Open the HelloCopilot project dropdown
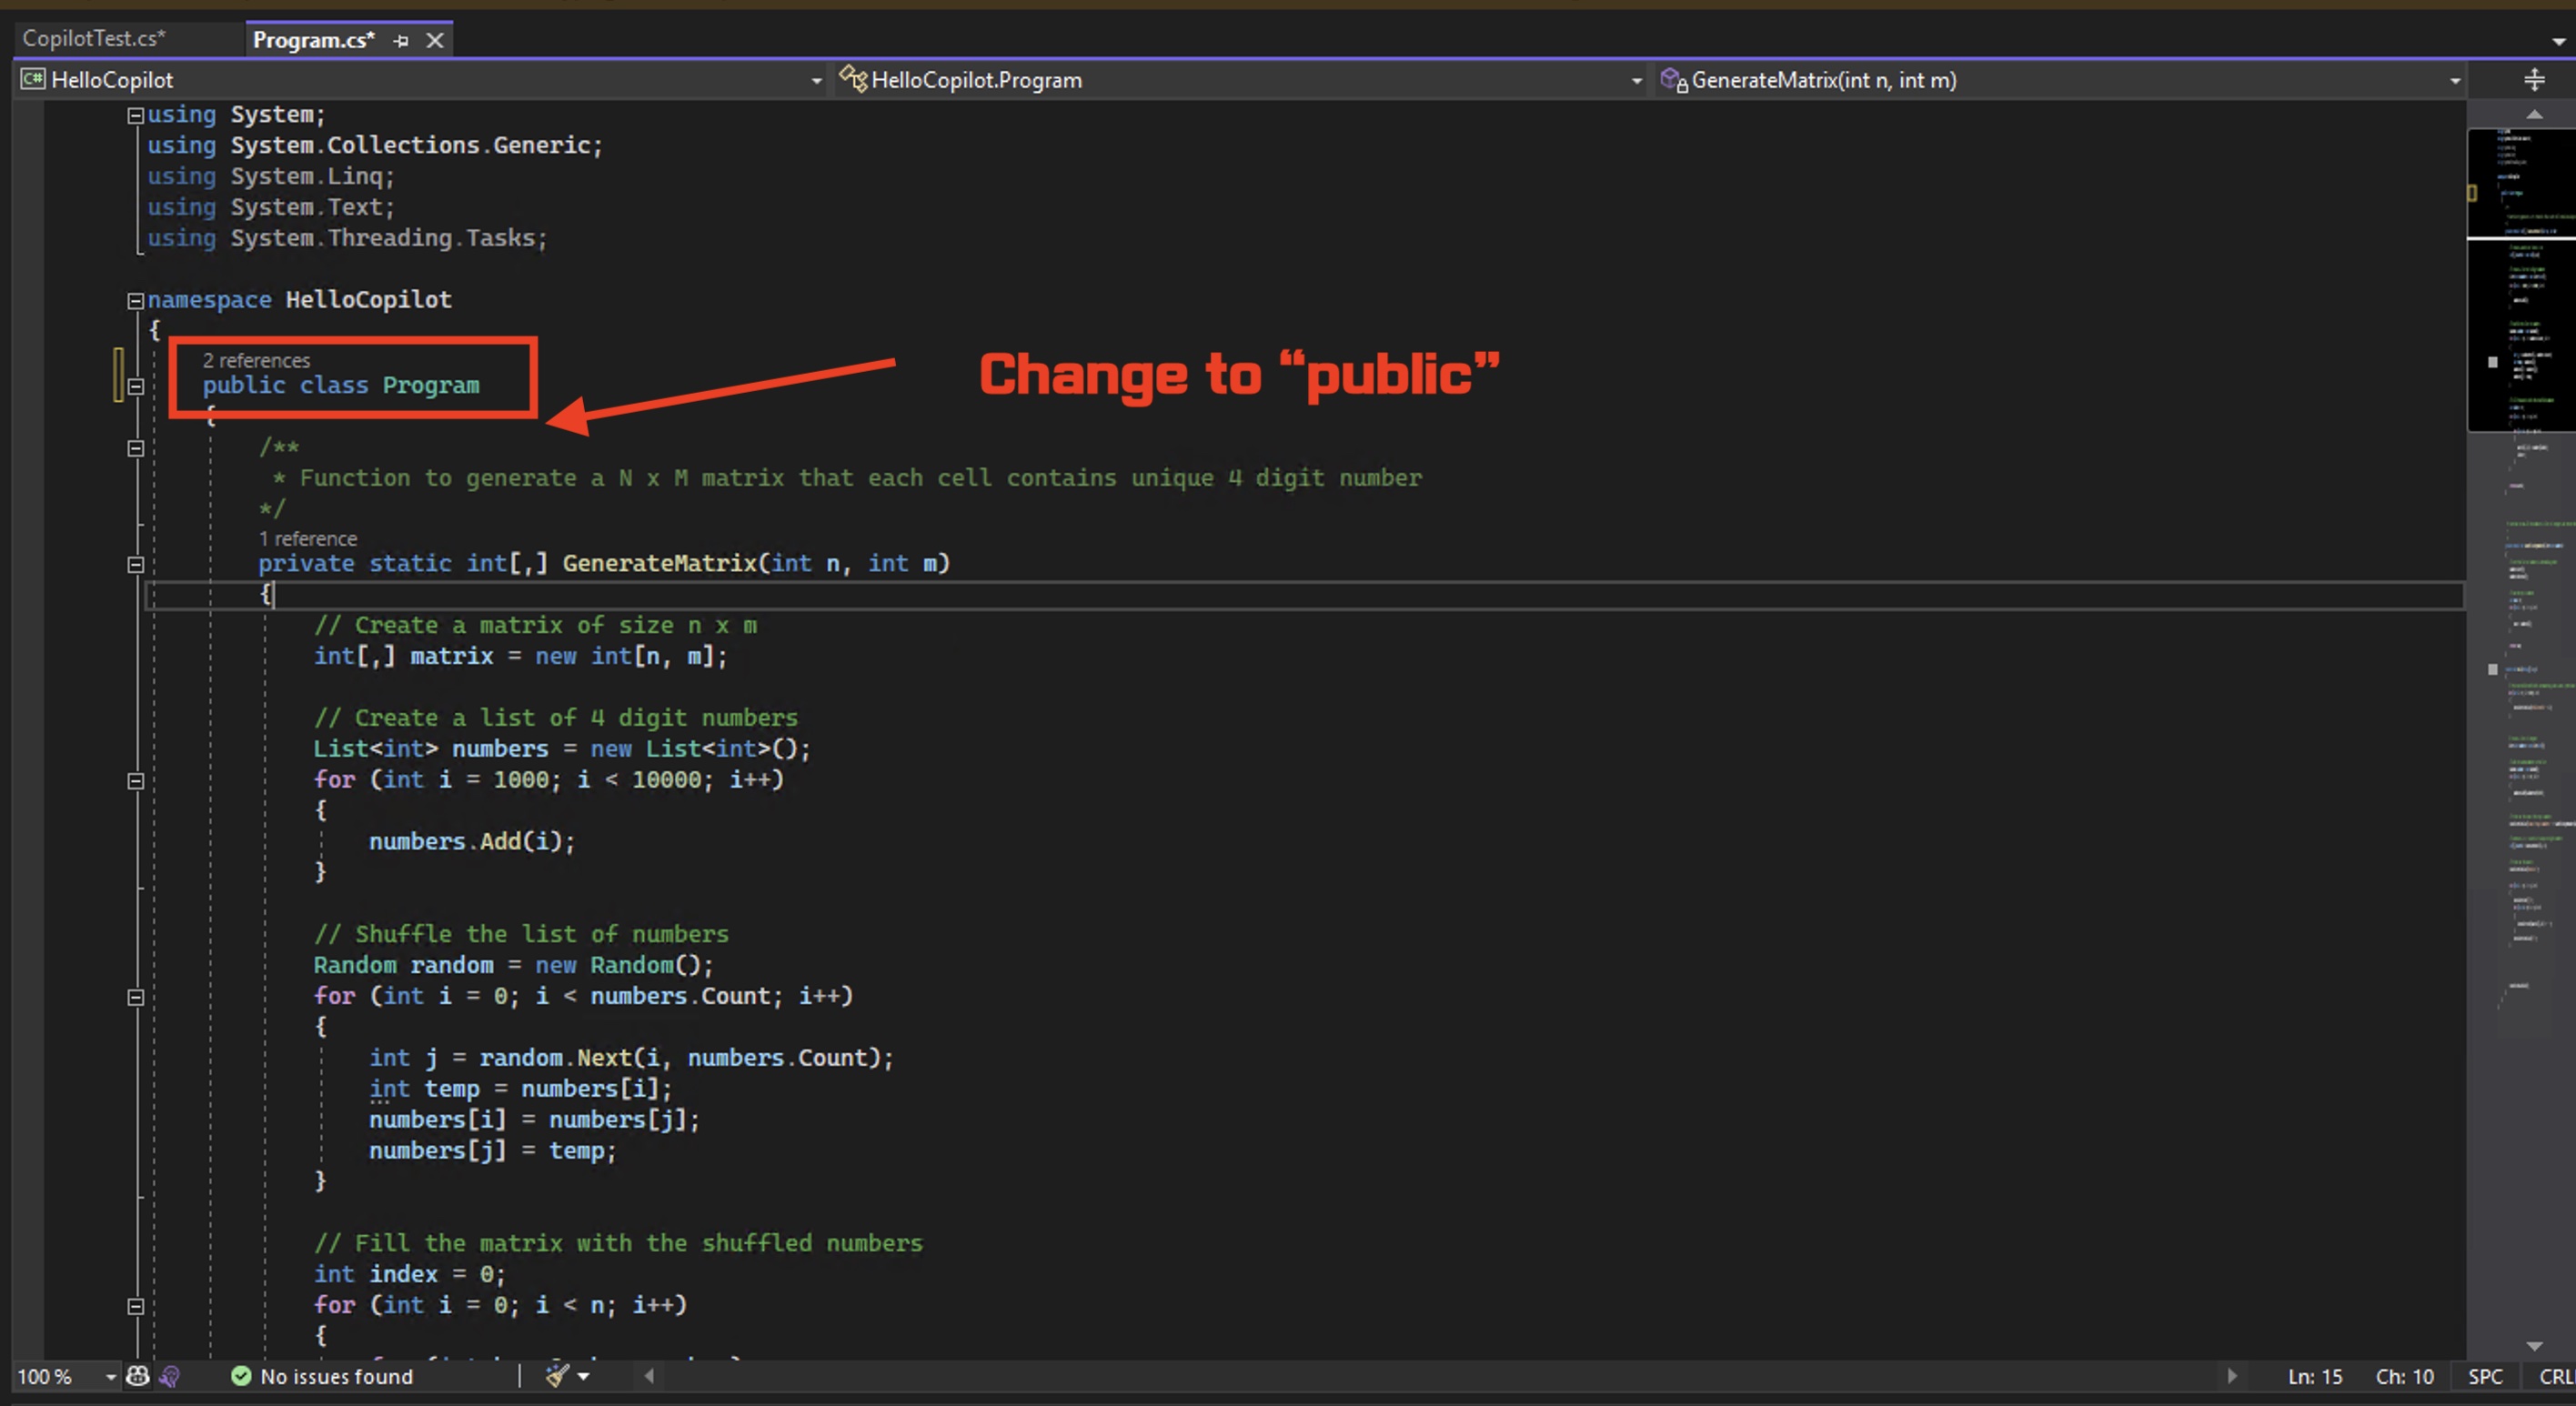Image resolution: width=2576 pixels, height=1406 pixels. pos(816,80)
